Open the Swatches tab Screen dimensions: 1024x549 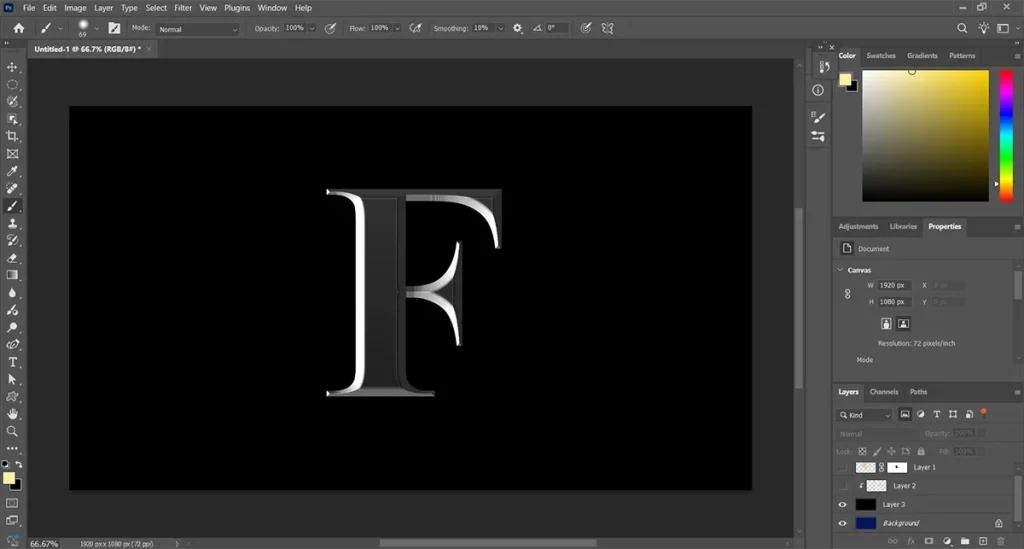881,56
